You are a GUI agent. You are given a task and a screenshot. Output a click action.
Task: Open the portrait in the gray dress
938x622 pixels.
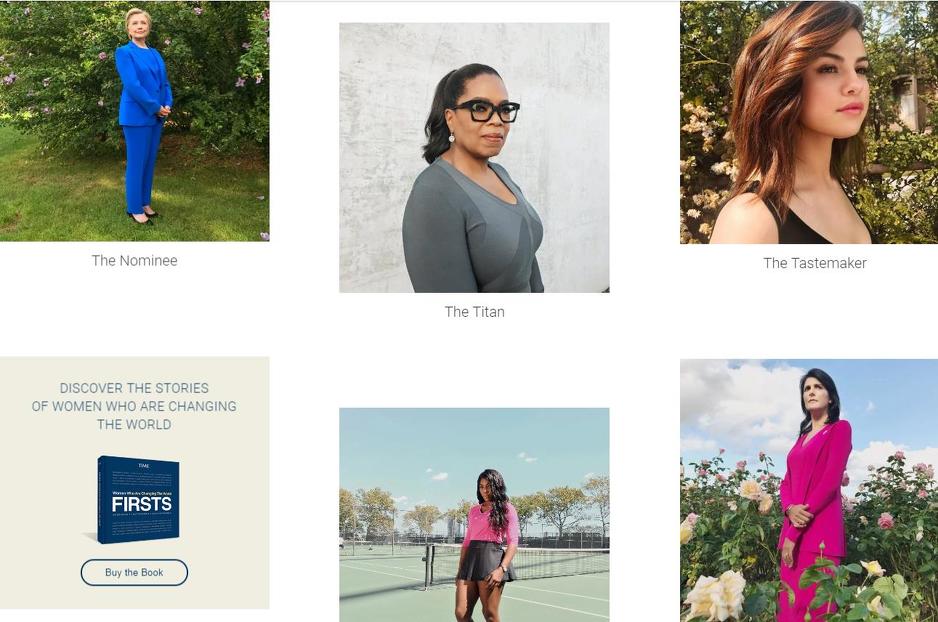[x=474, y=158]
